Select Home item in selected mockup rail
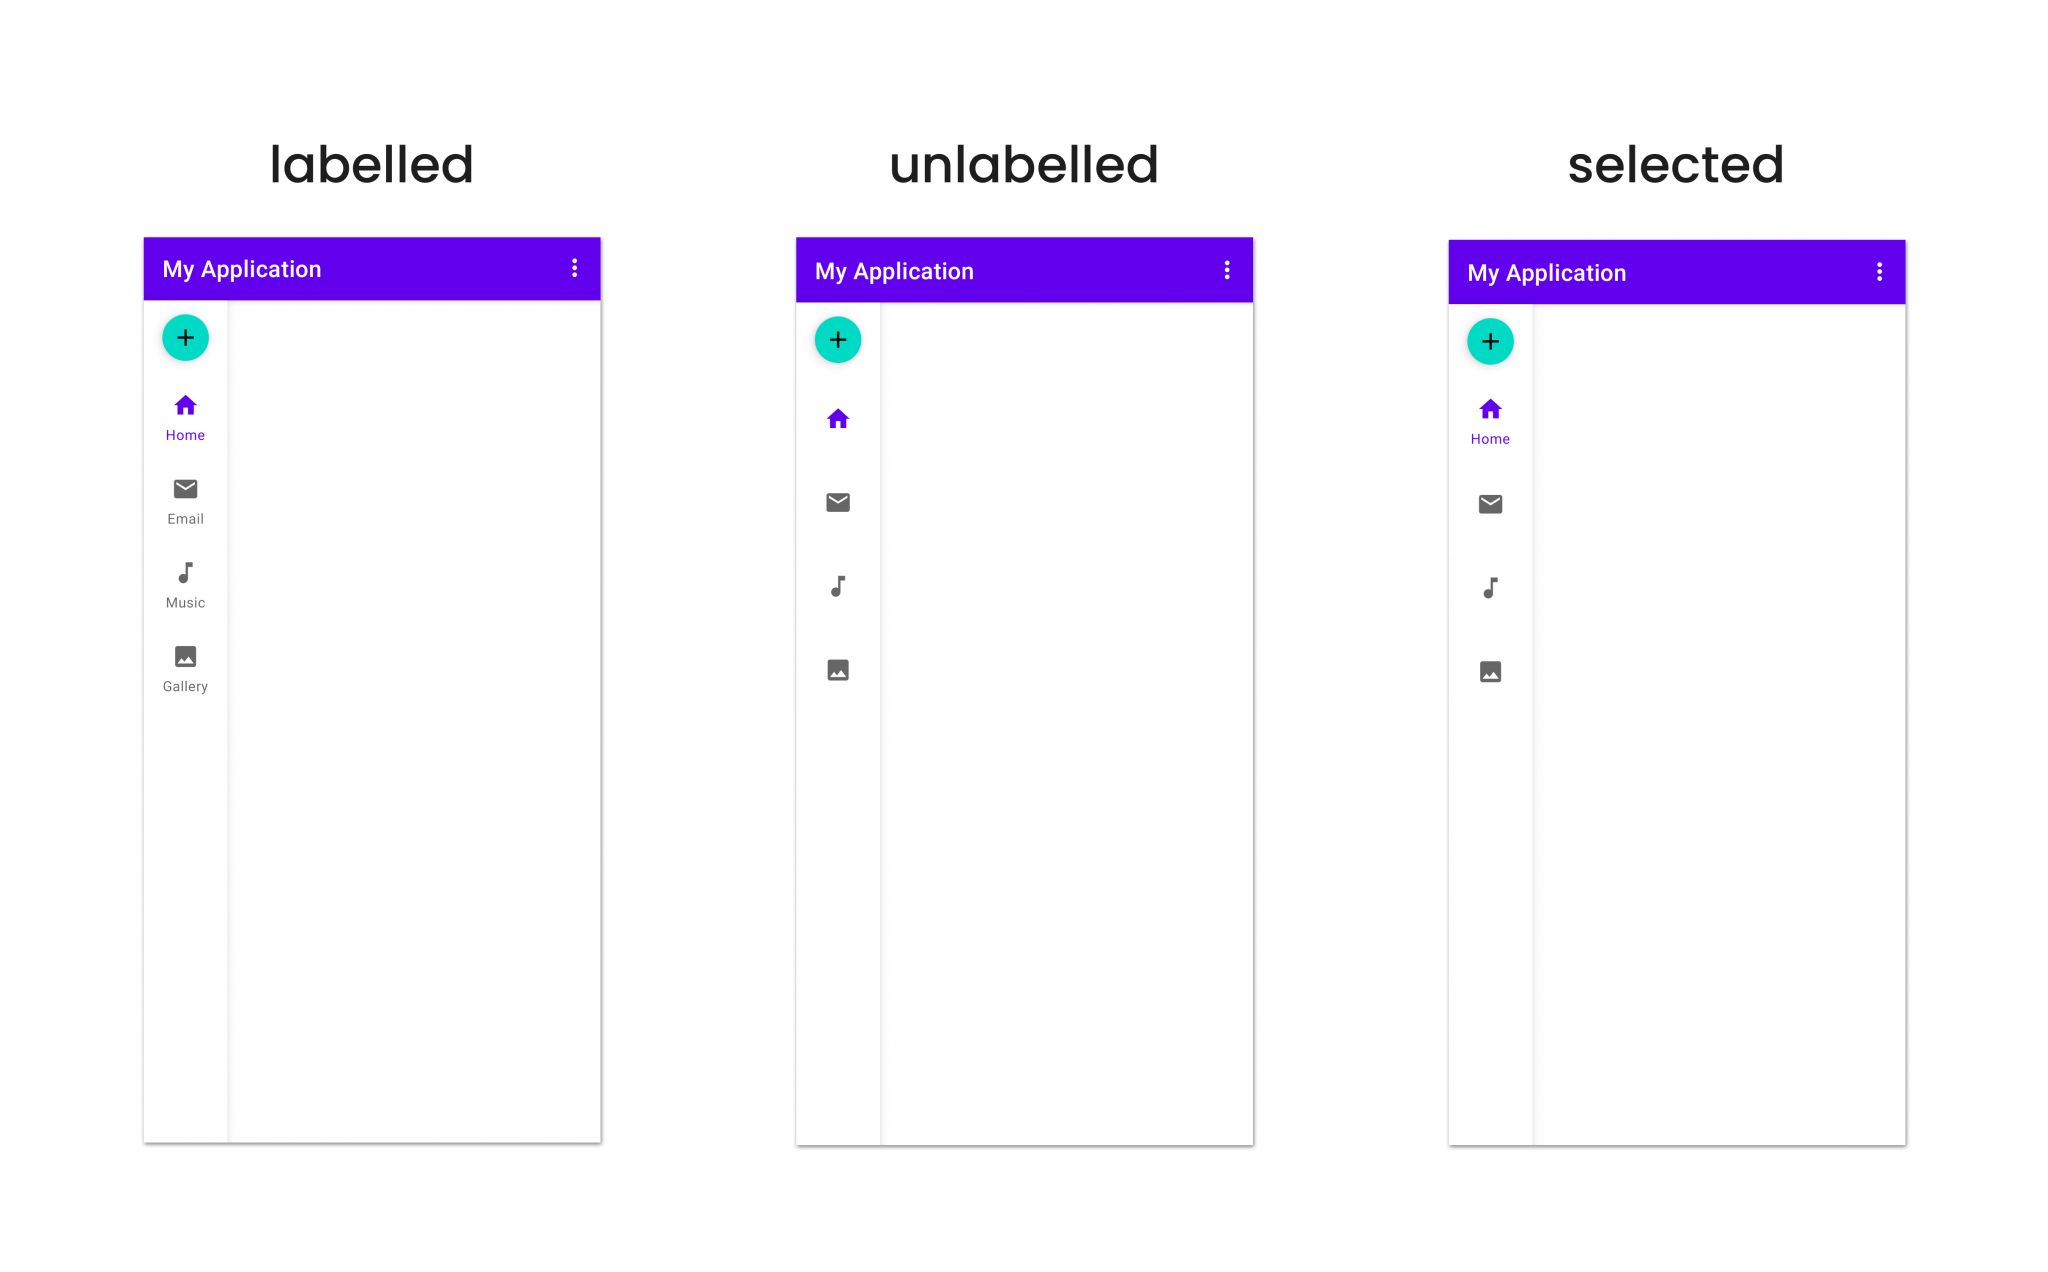 click(1490, 420)
